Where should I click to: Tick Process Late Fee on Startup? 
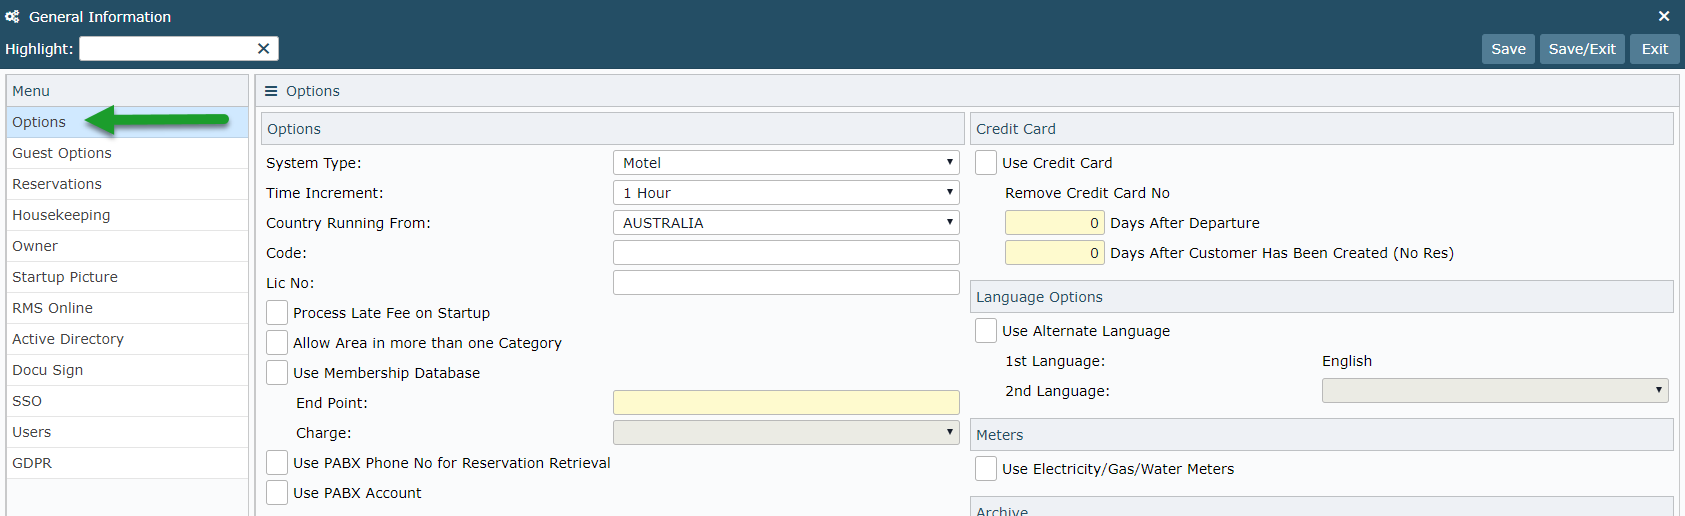point(277,313)
